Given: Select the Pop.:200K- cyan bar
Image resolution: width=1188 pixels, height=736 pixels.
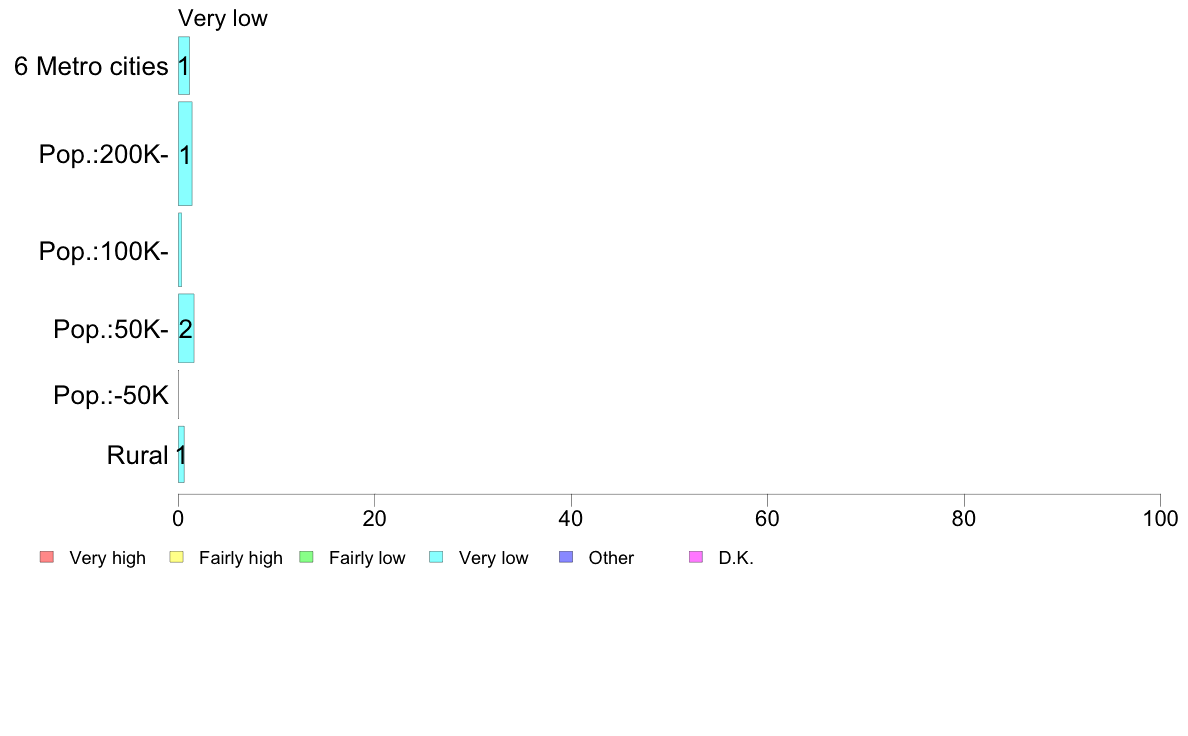Looking at the screenshot, I should point(186,154).
